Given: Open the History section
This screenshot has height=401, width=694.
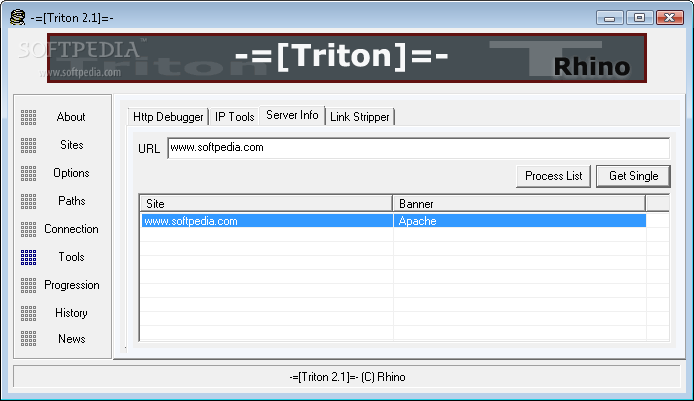Looking at the screenshot, I should pos(71,313).
